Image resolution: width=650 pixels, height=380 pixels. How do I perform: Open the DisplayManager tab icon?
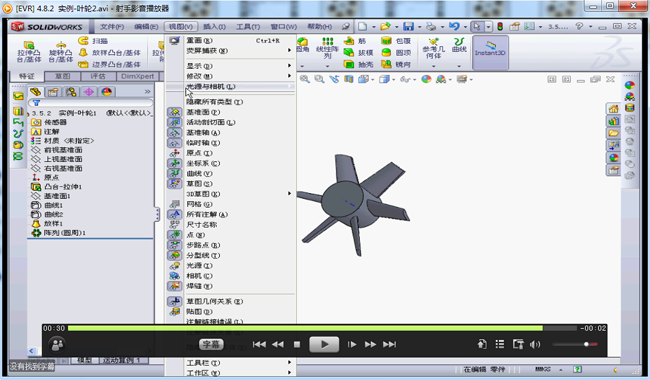pos(107,92)
